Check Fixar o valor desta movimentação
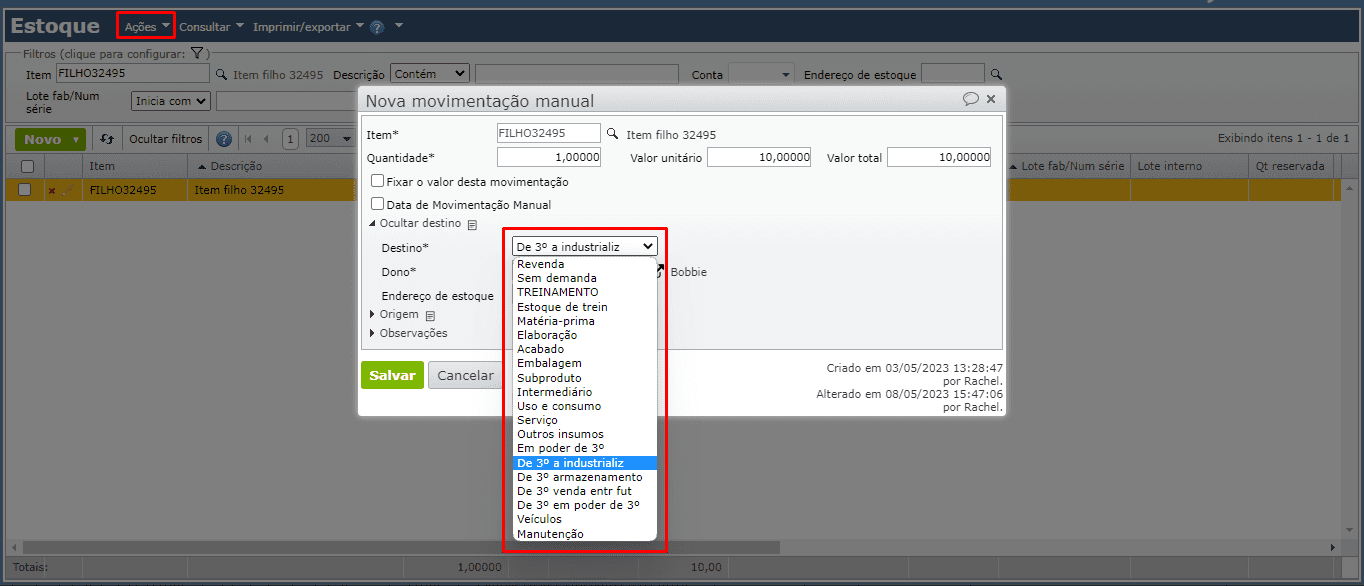Viewport: 1364px width, 586px height. (x=377, y=181)
